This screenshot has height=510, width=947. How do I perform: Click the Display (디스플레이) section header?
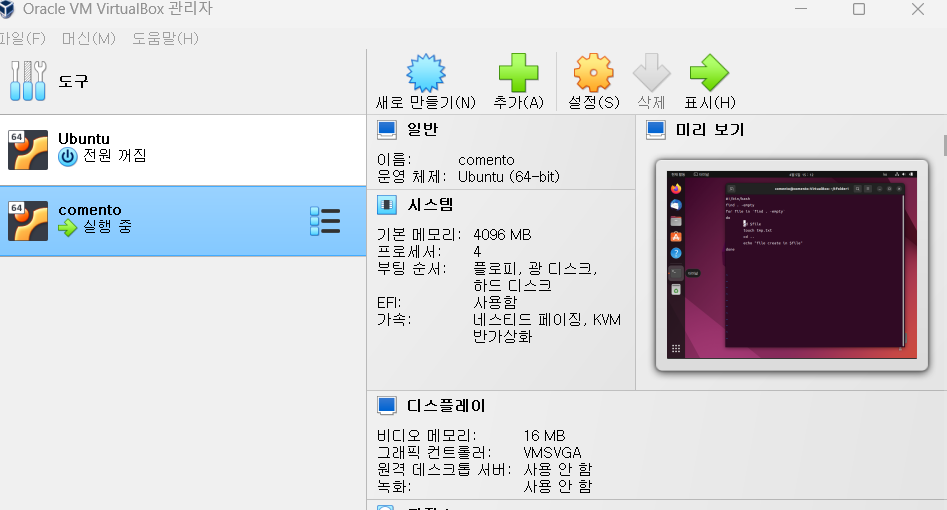click(446, 405)
